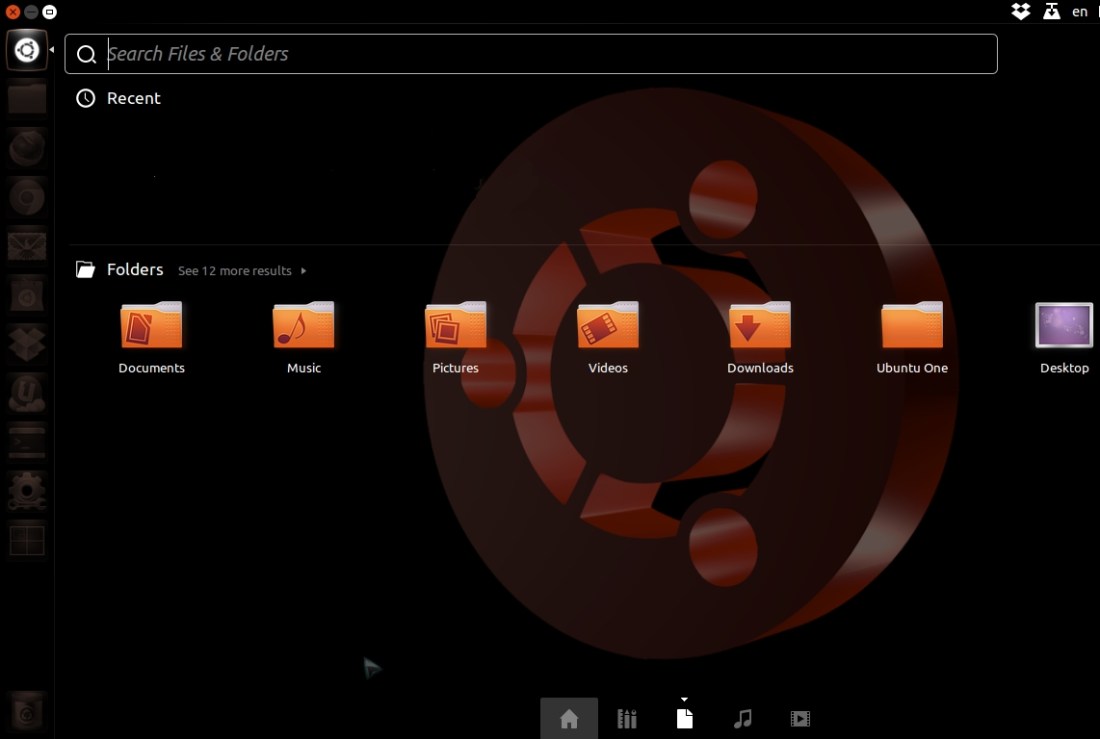
Task: Open Dropbox from the launcher
Action: (26, 343)
